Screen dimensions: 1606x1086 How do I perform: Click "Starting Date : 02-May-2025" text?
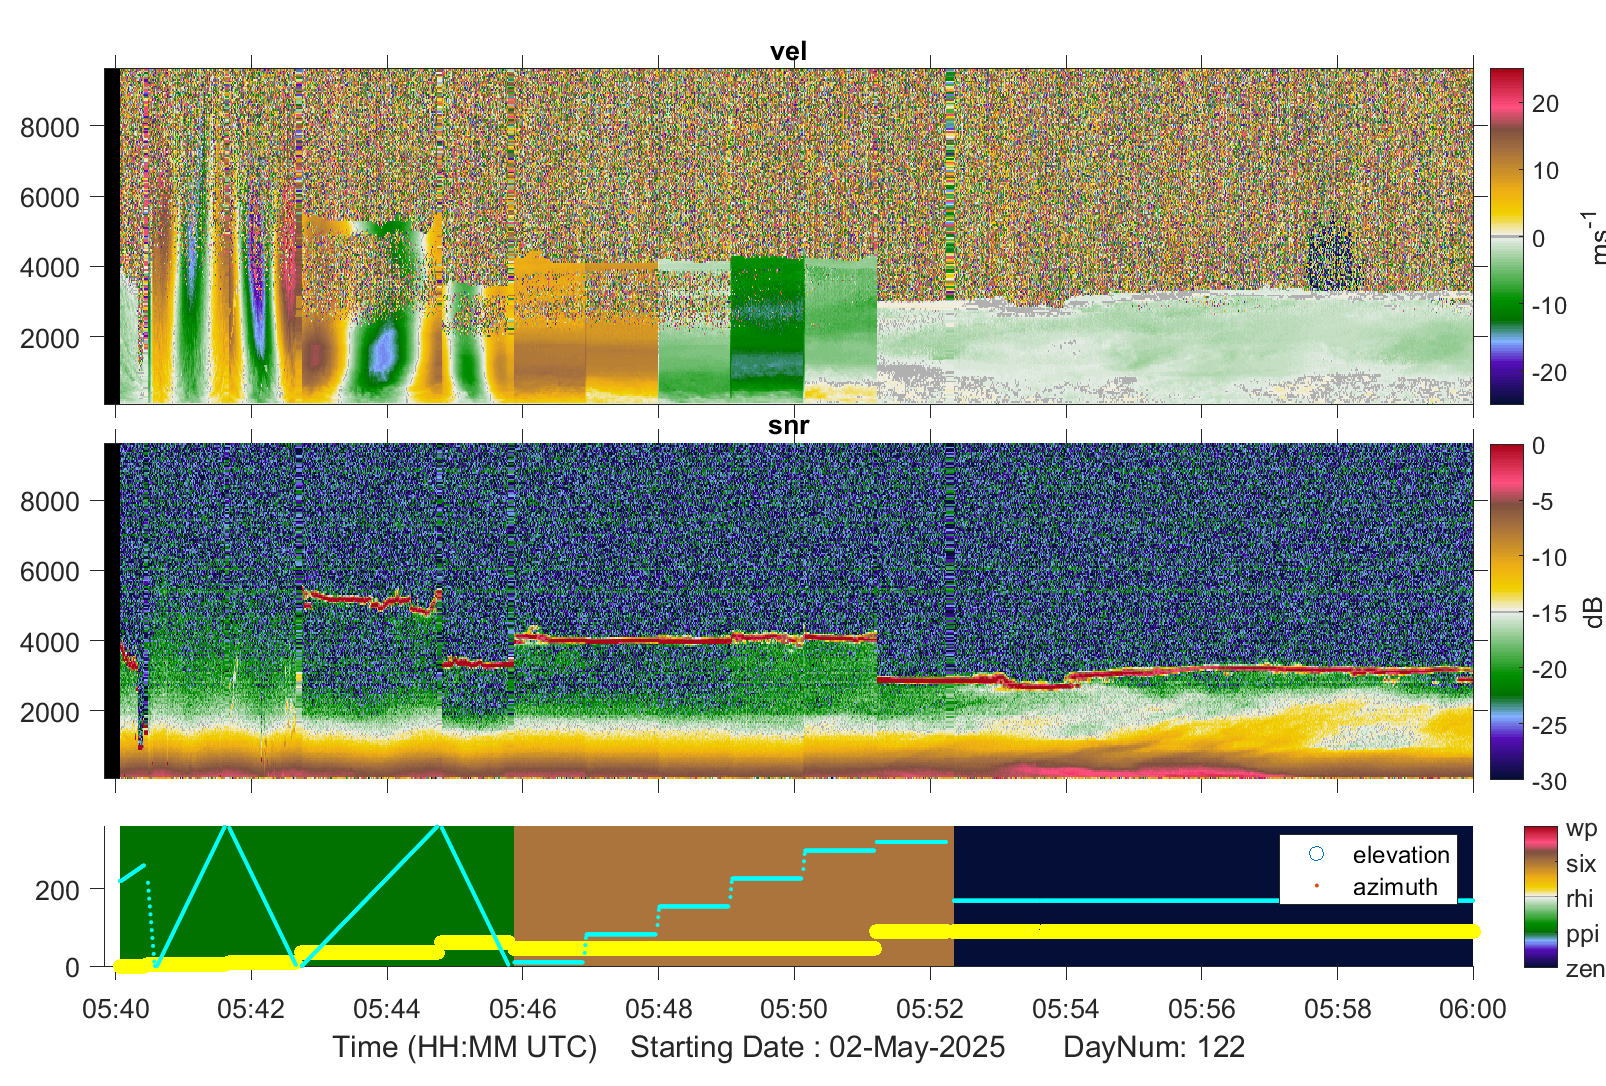[x=818, y=1048]
